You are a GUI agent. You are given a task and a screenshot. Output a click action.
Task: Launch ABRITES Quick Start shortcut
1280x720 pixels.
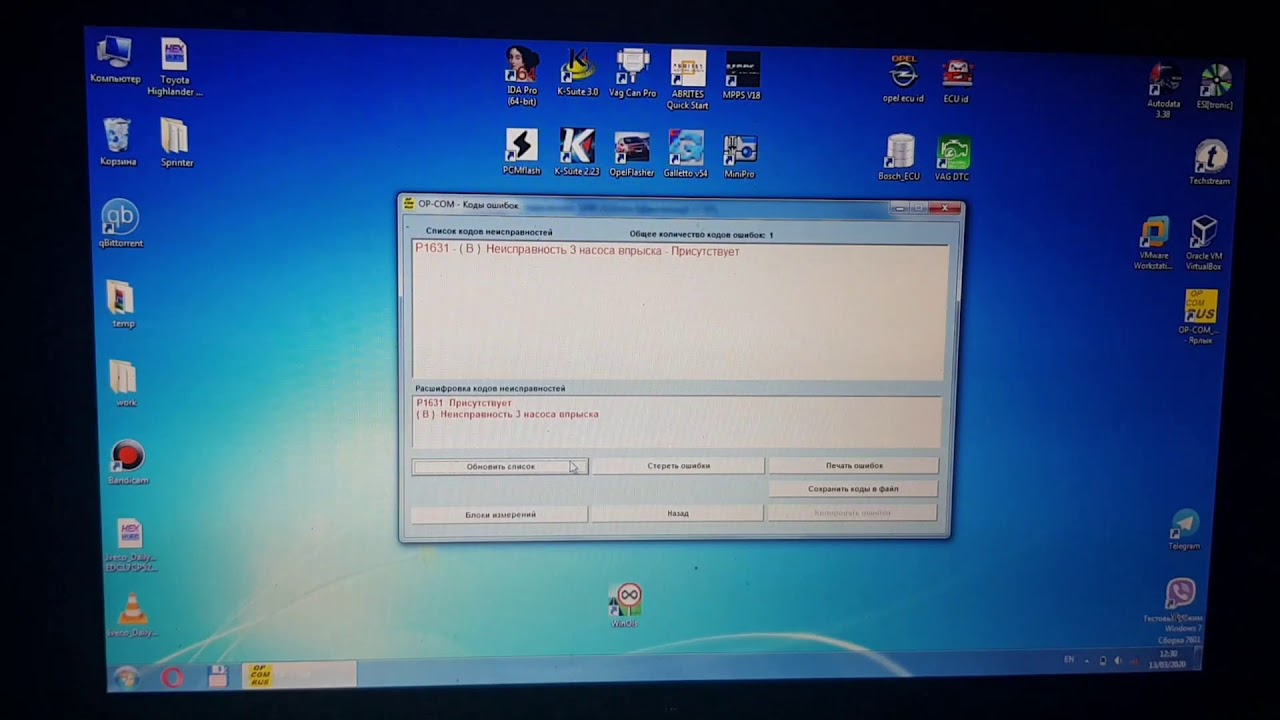[x=688, y=79]
